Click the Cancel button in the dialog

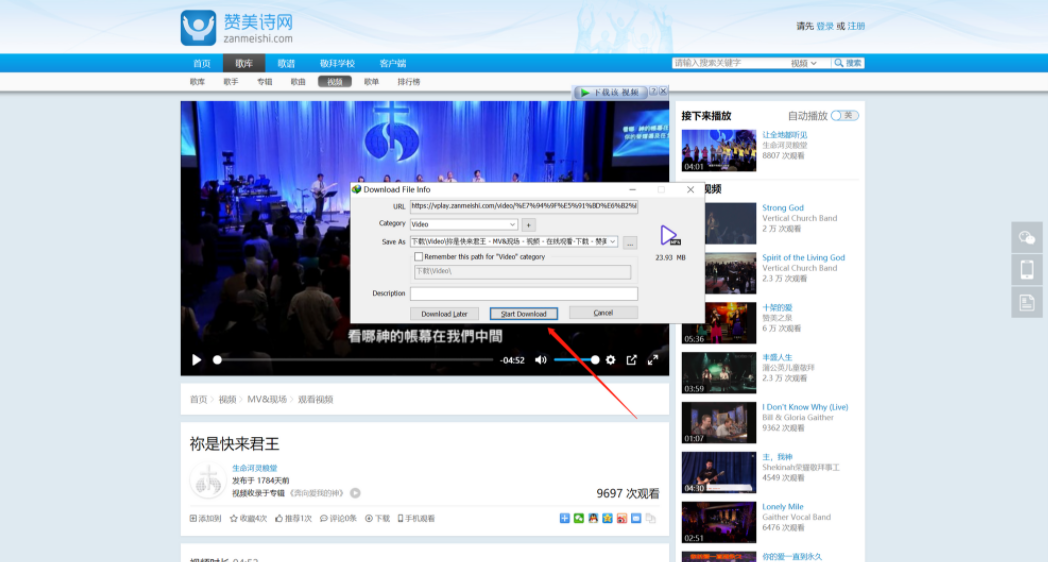[x=603, y=313]
